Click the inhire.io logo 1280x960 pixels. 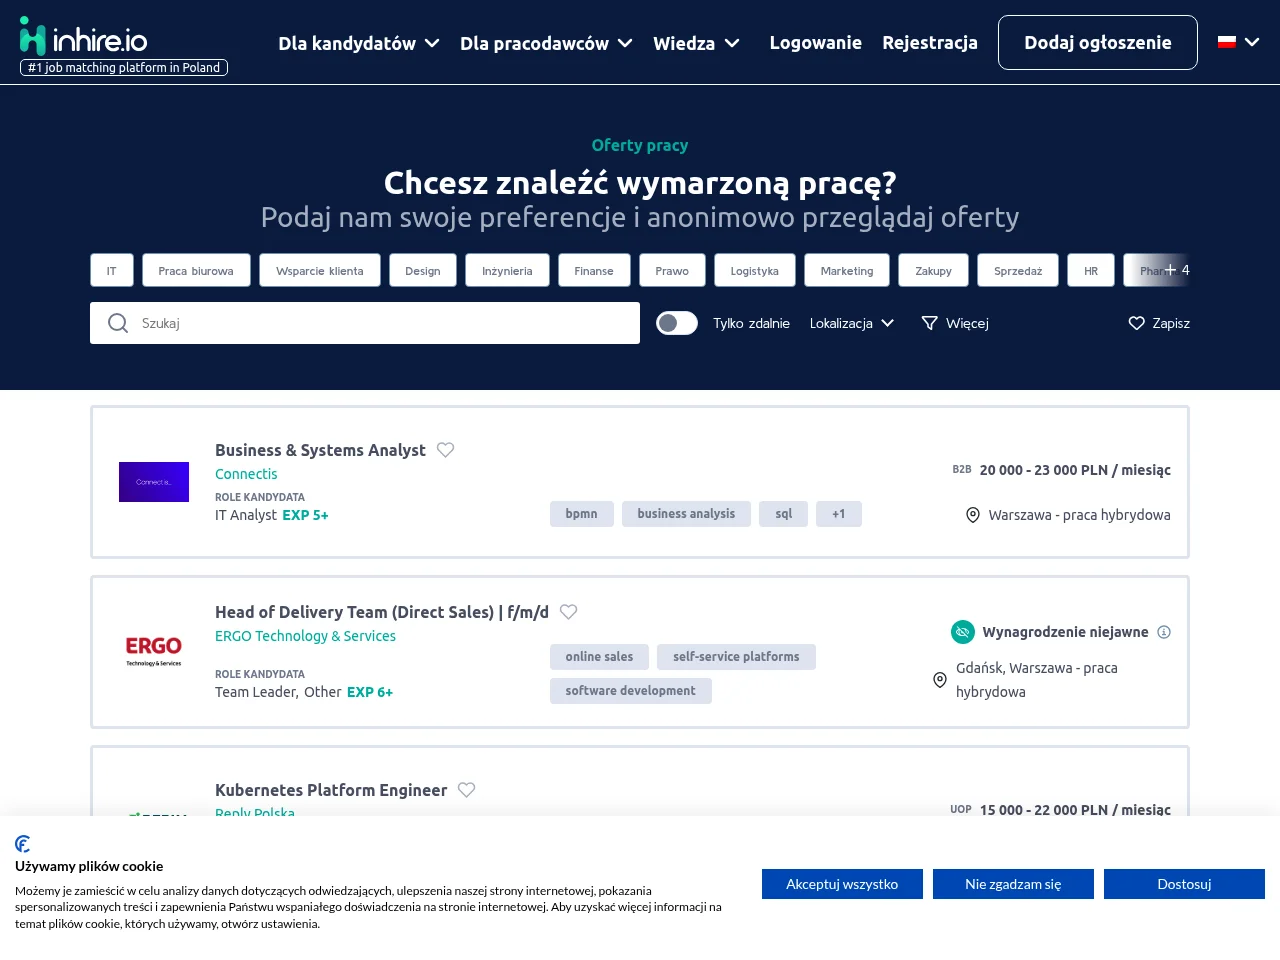(84, 38)
